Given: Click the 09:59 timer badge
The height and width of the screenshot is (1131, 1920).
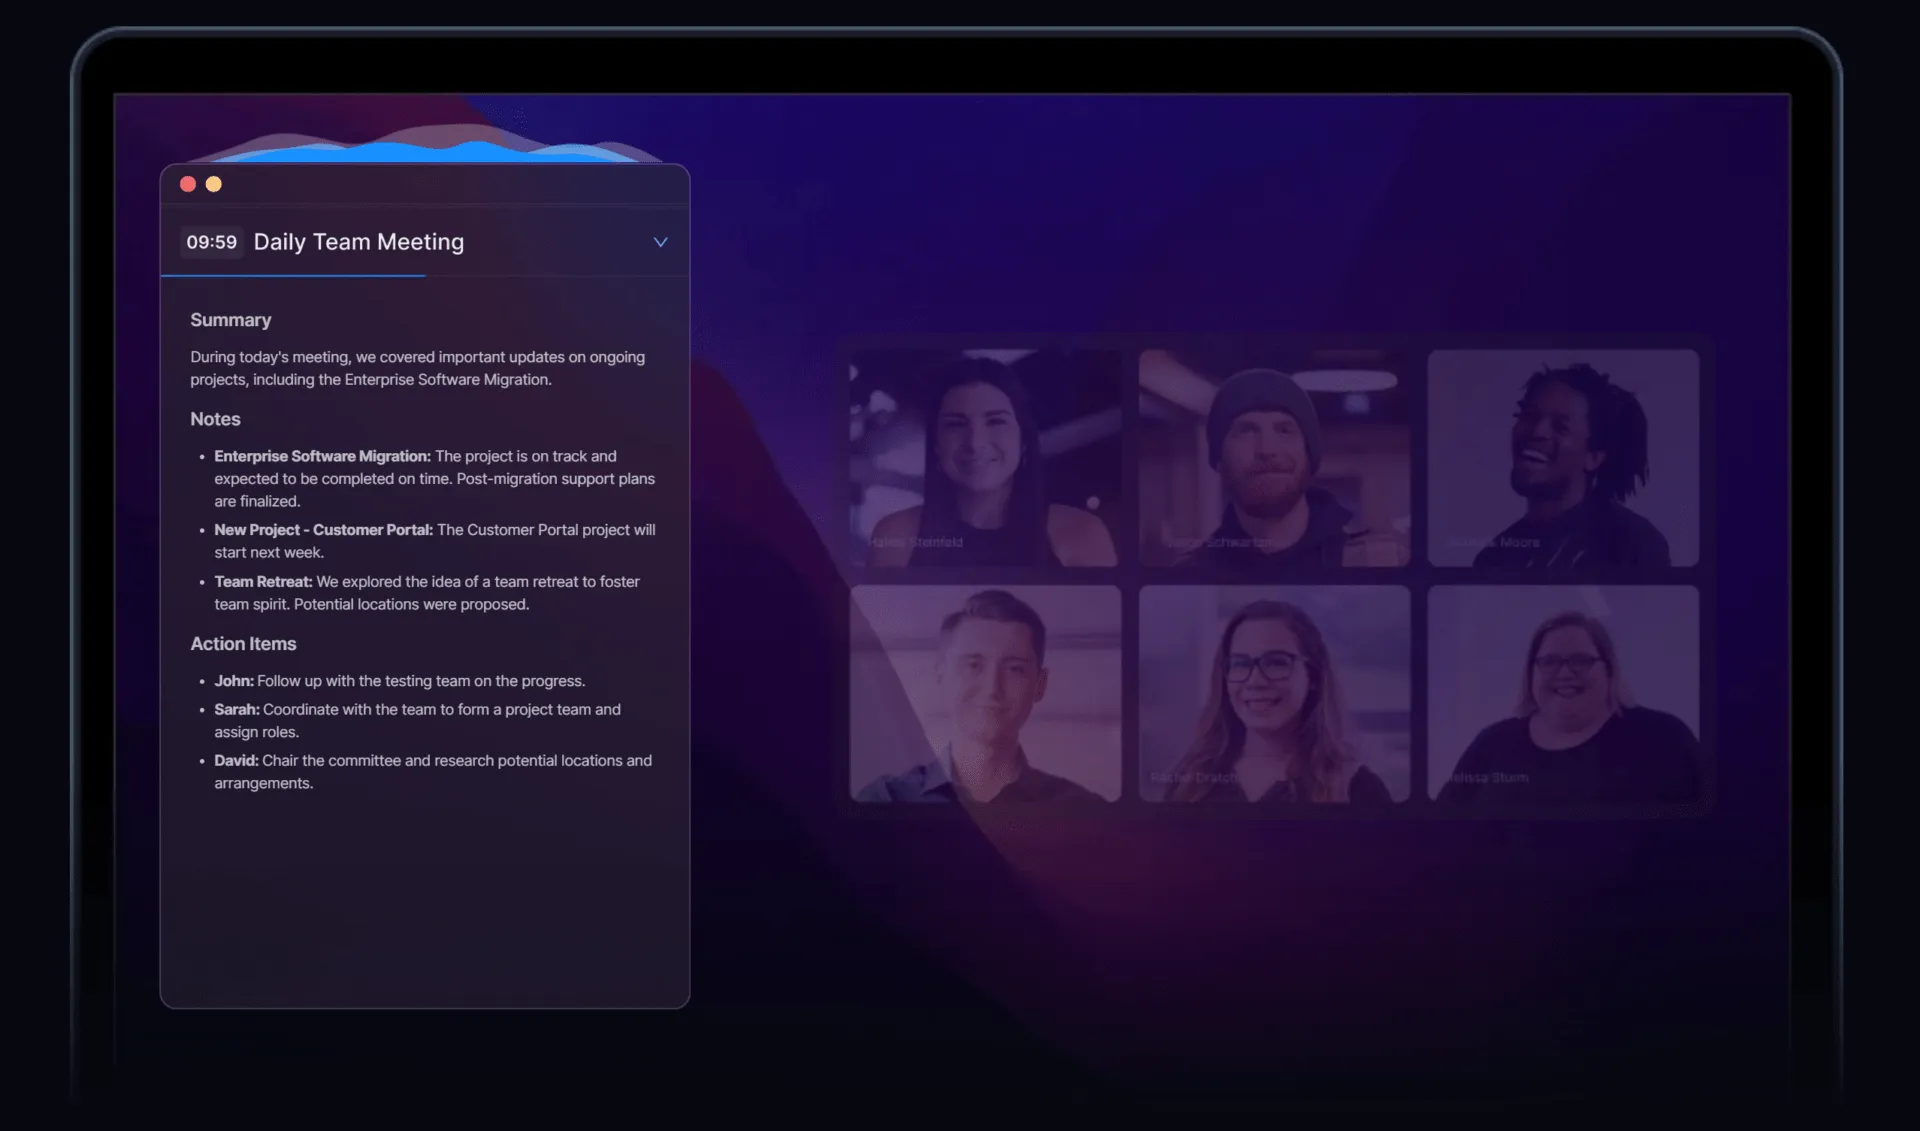Looking at the screenshot, I should 211,242.
